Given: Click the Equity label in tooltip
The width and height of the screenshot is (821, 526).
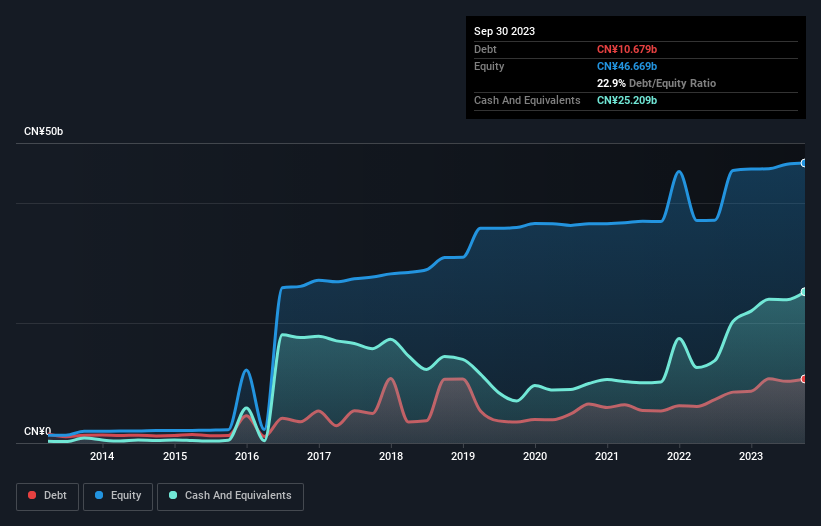Looking at the screenshot, I should tap(489, 66).
